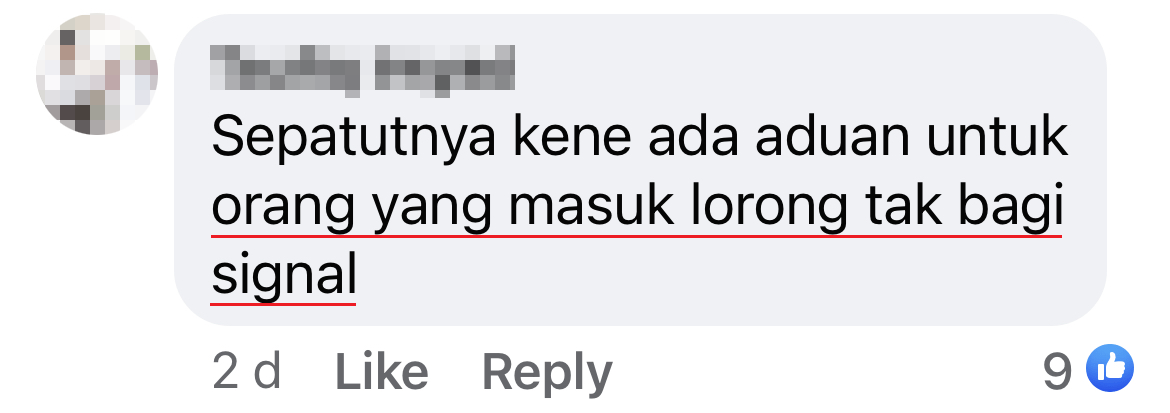The height and width of the screenshot is (413, 1170).
Task: Click the blue thumbs-up reaction icon
Action: (x=1110, y=368)
